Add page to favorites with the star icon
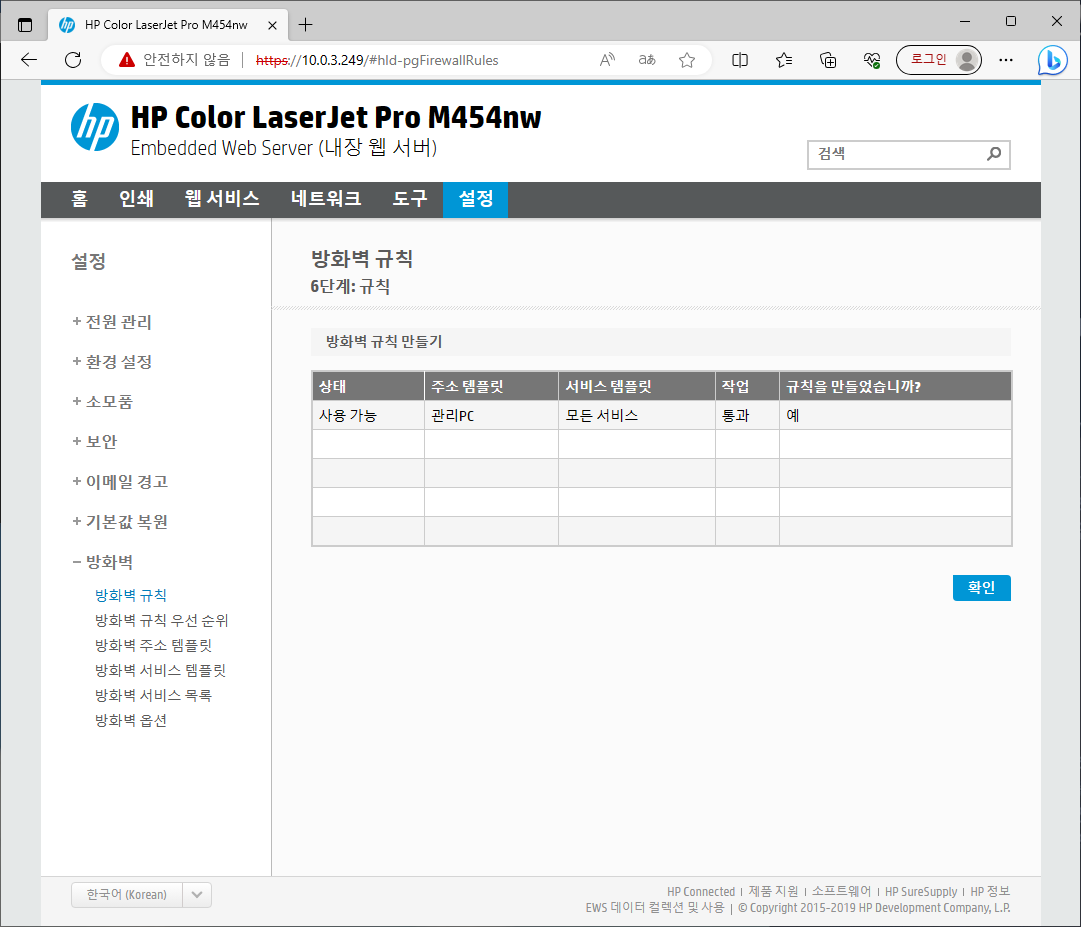Image resolution: width=1081 pixels, height=927 pixels. tap(687, 60)
